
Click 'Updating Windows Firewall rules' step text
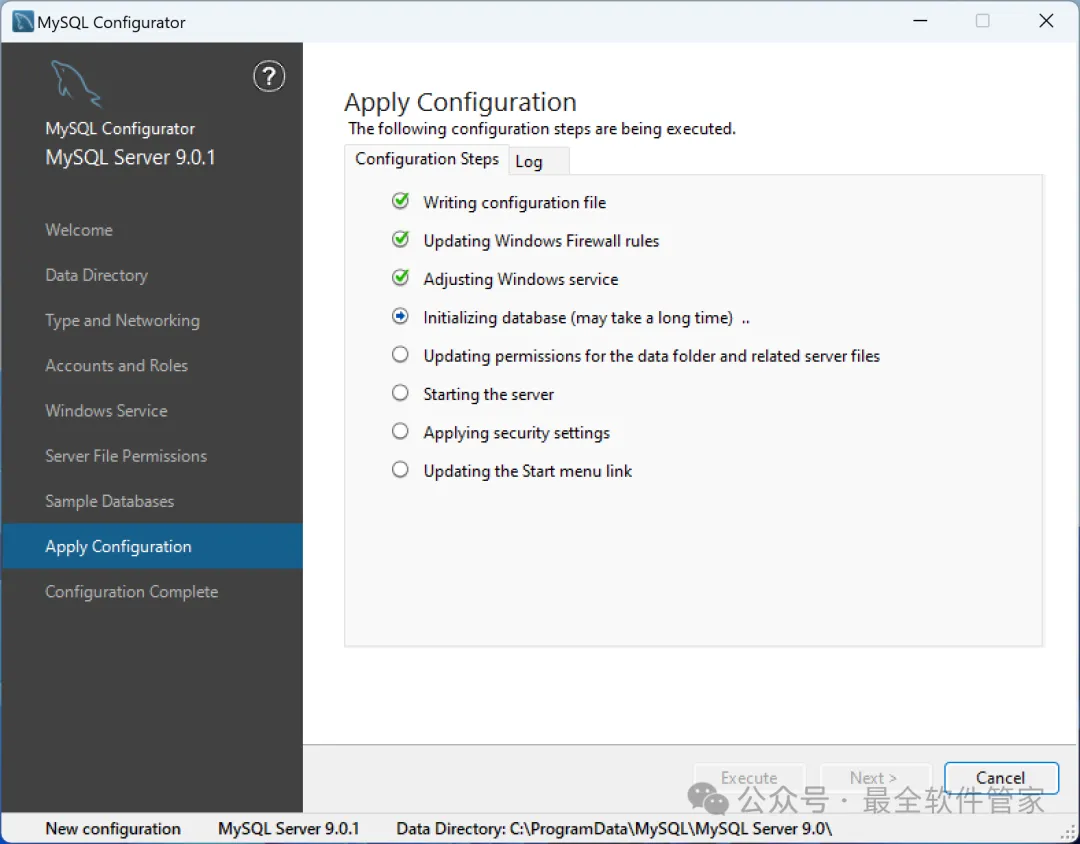pos(541,240)
